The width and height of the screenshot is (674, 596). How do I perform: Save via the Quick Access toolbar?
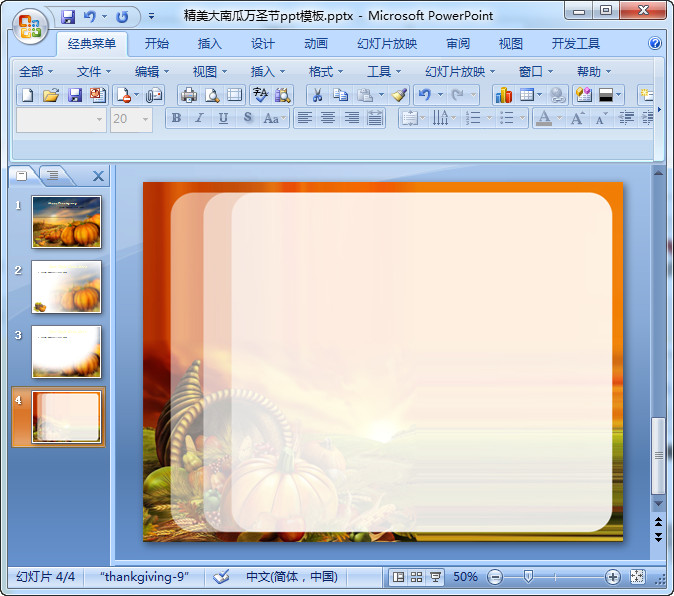[x=68, y=17]
